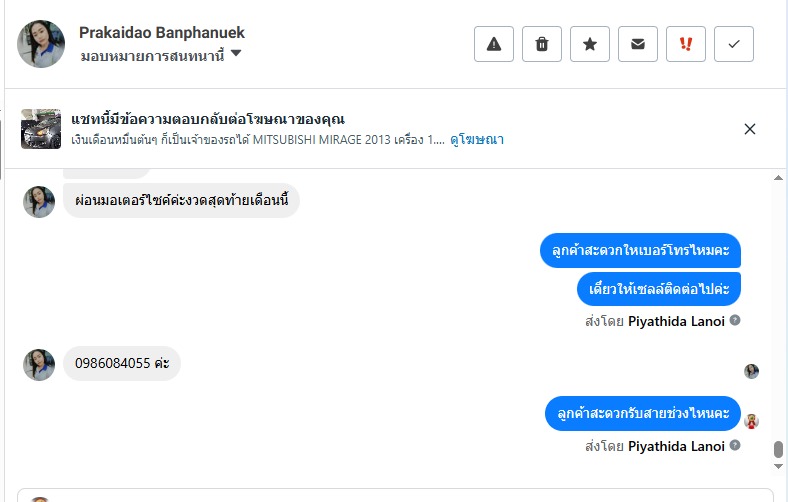
Task: Click info icon beside last Piyathida Lanoi
Action: coord(735,446)
